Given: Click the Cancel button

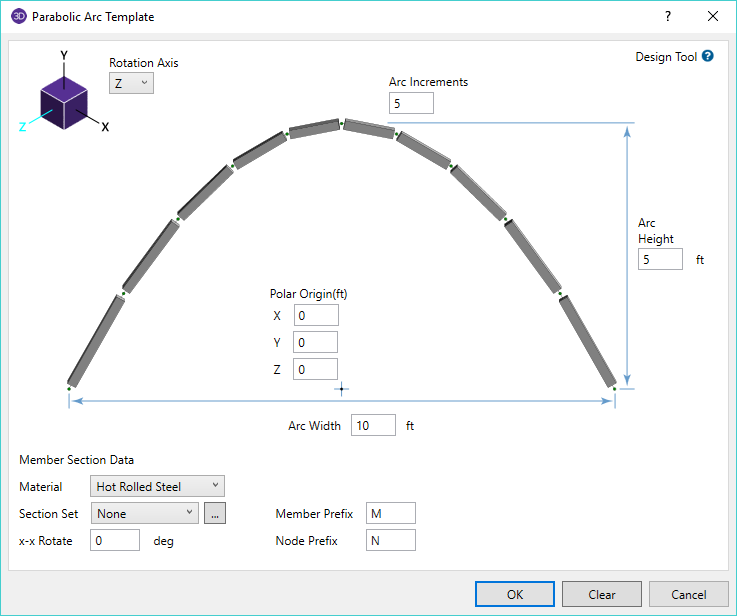Looking at the screenshot, I should (x=688, y=594).
